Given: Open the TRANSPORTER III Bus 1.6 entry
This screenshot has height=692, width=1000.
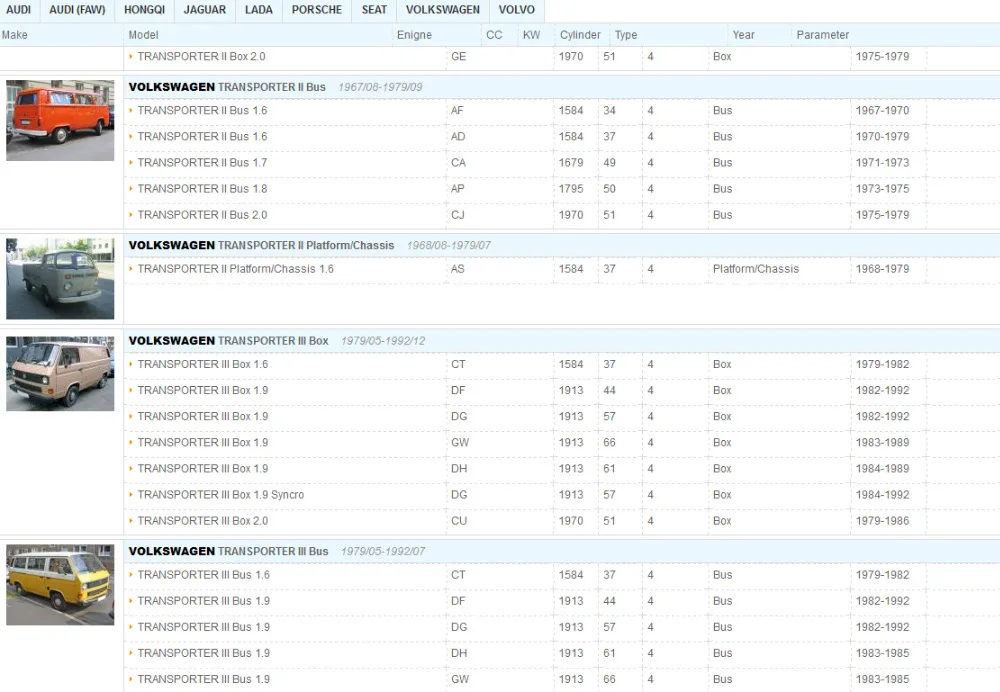Looking at the screenshot, I should [203, 575].
